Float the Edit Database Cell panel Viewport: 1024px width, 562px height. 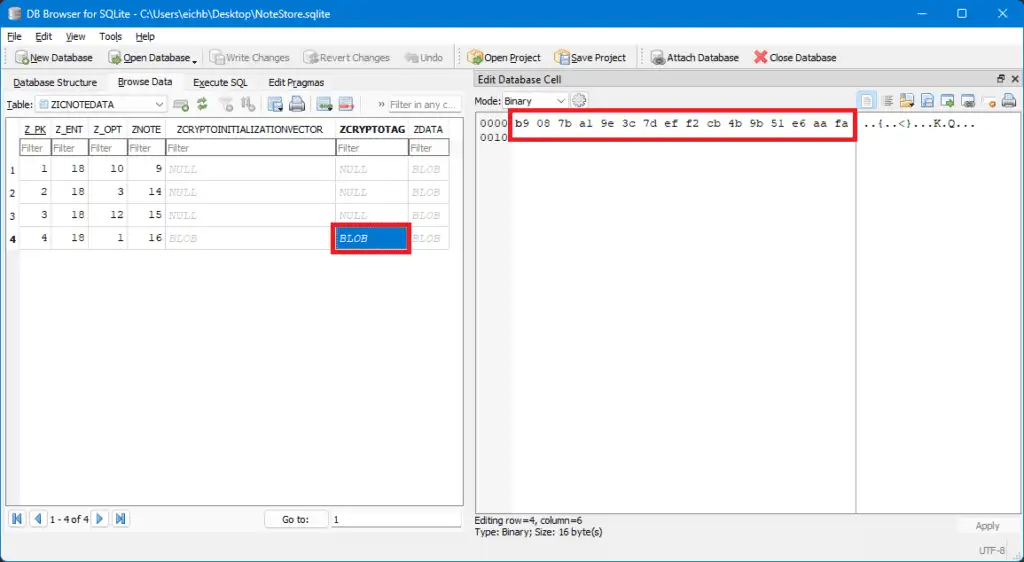1000,79
